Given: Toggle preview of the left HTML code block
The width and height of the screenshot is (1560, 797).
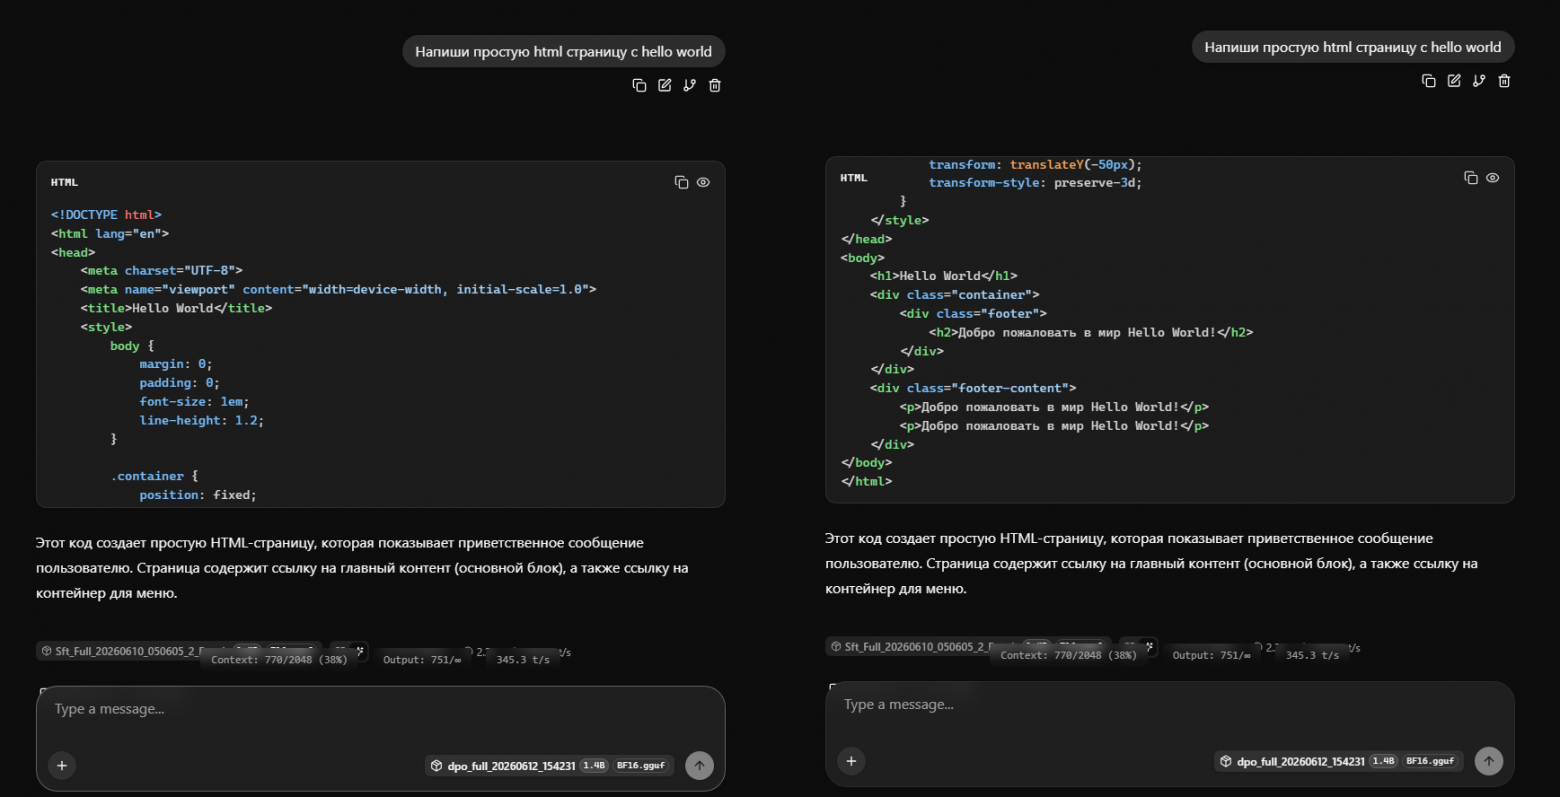Looking at the screenshot, I should click(704, 182).
